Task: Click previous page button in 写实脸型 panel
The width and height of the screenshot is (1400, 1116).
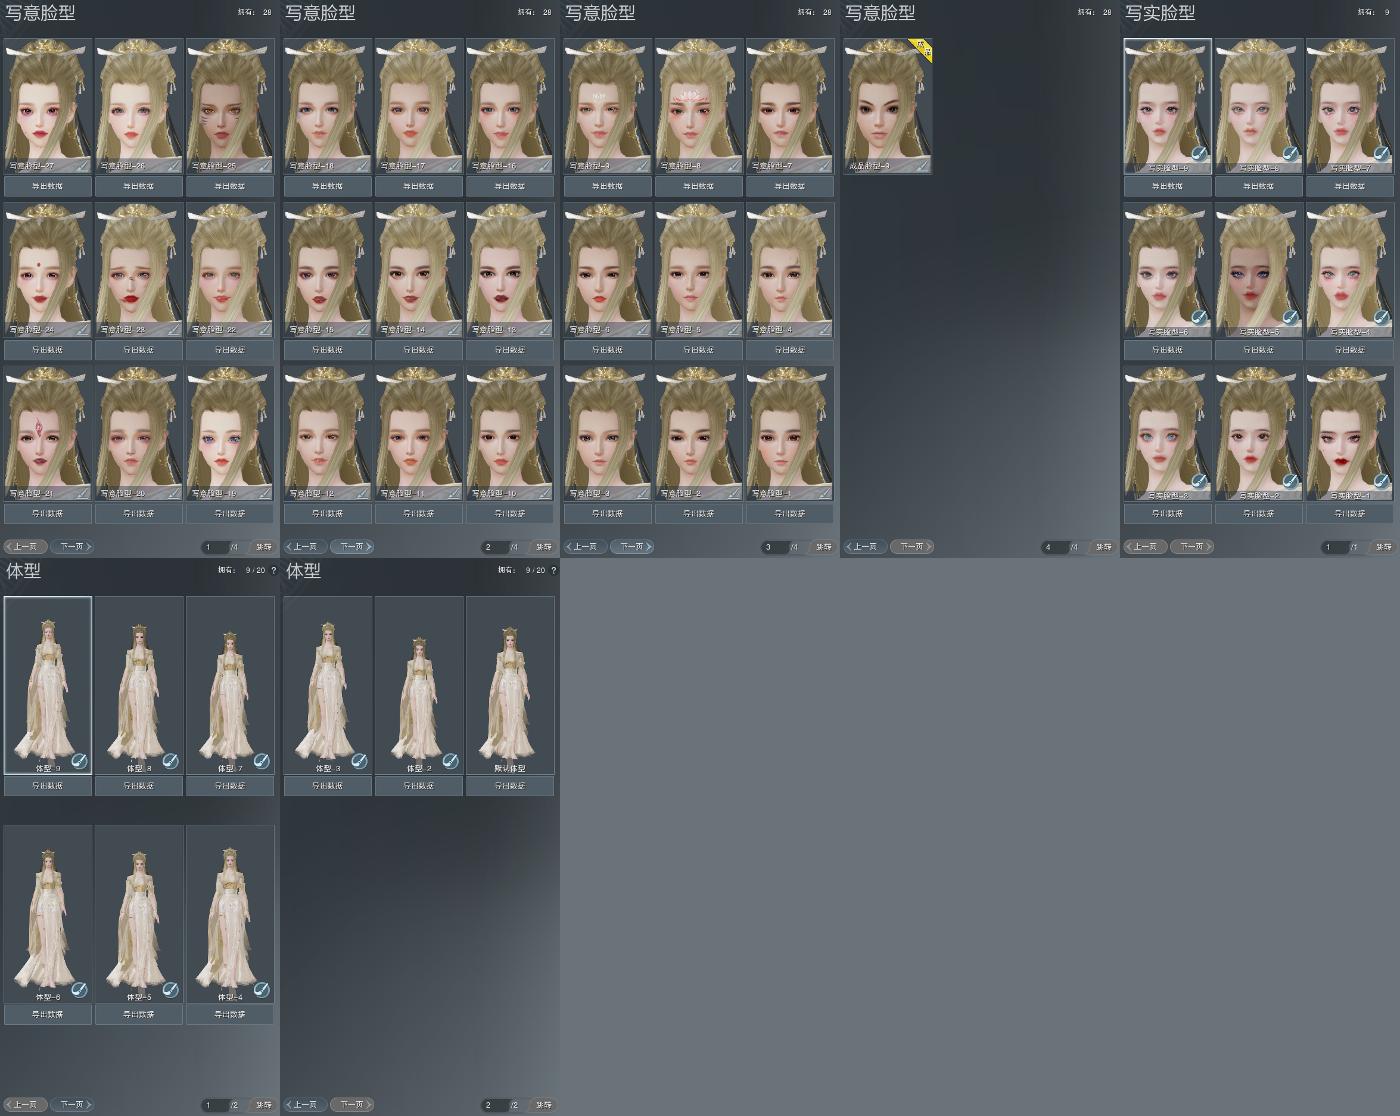Action: pyautogui.click(x=1146, y=547)
